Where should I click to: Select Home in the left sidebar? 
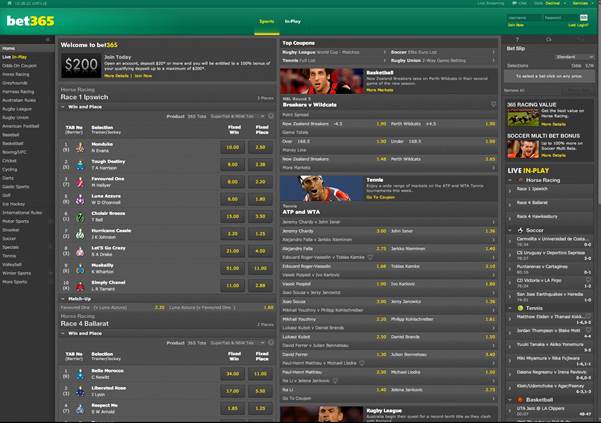point(27,48)
